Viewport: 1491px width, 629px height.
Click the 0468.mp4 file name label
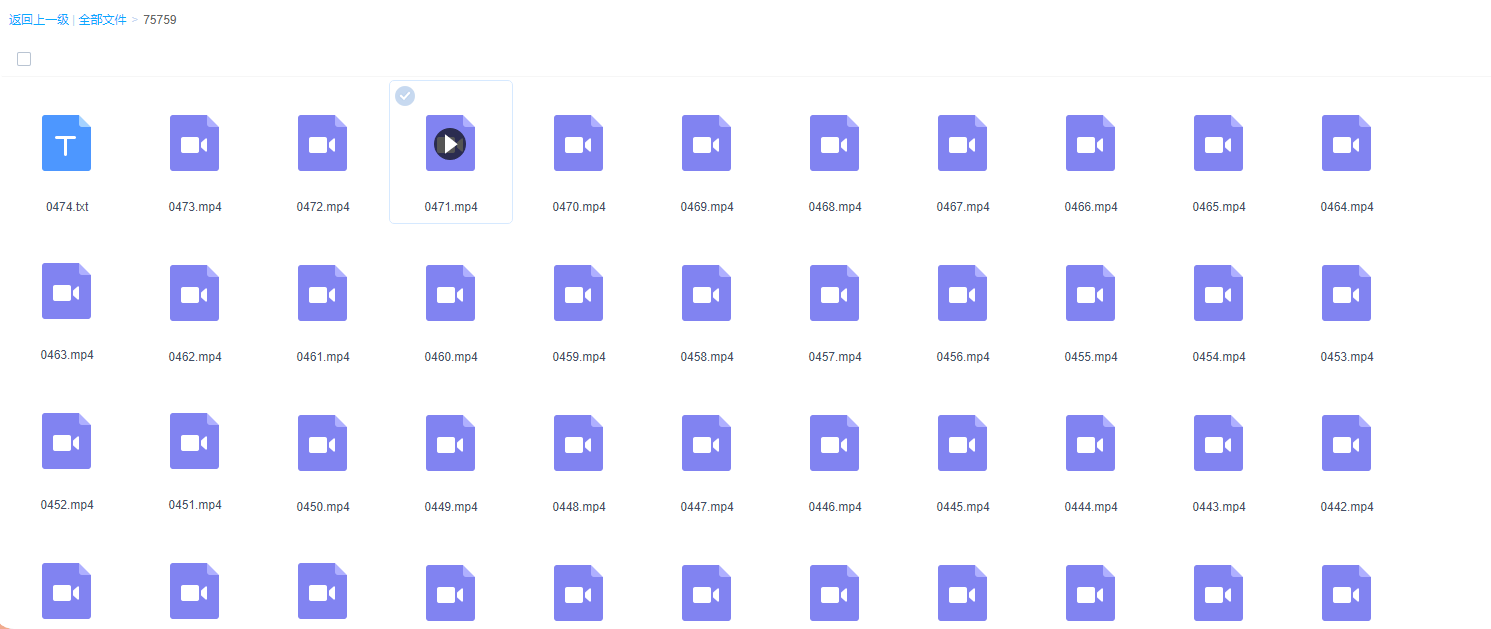click(x=835, y=207)
